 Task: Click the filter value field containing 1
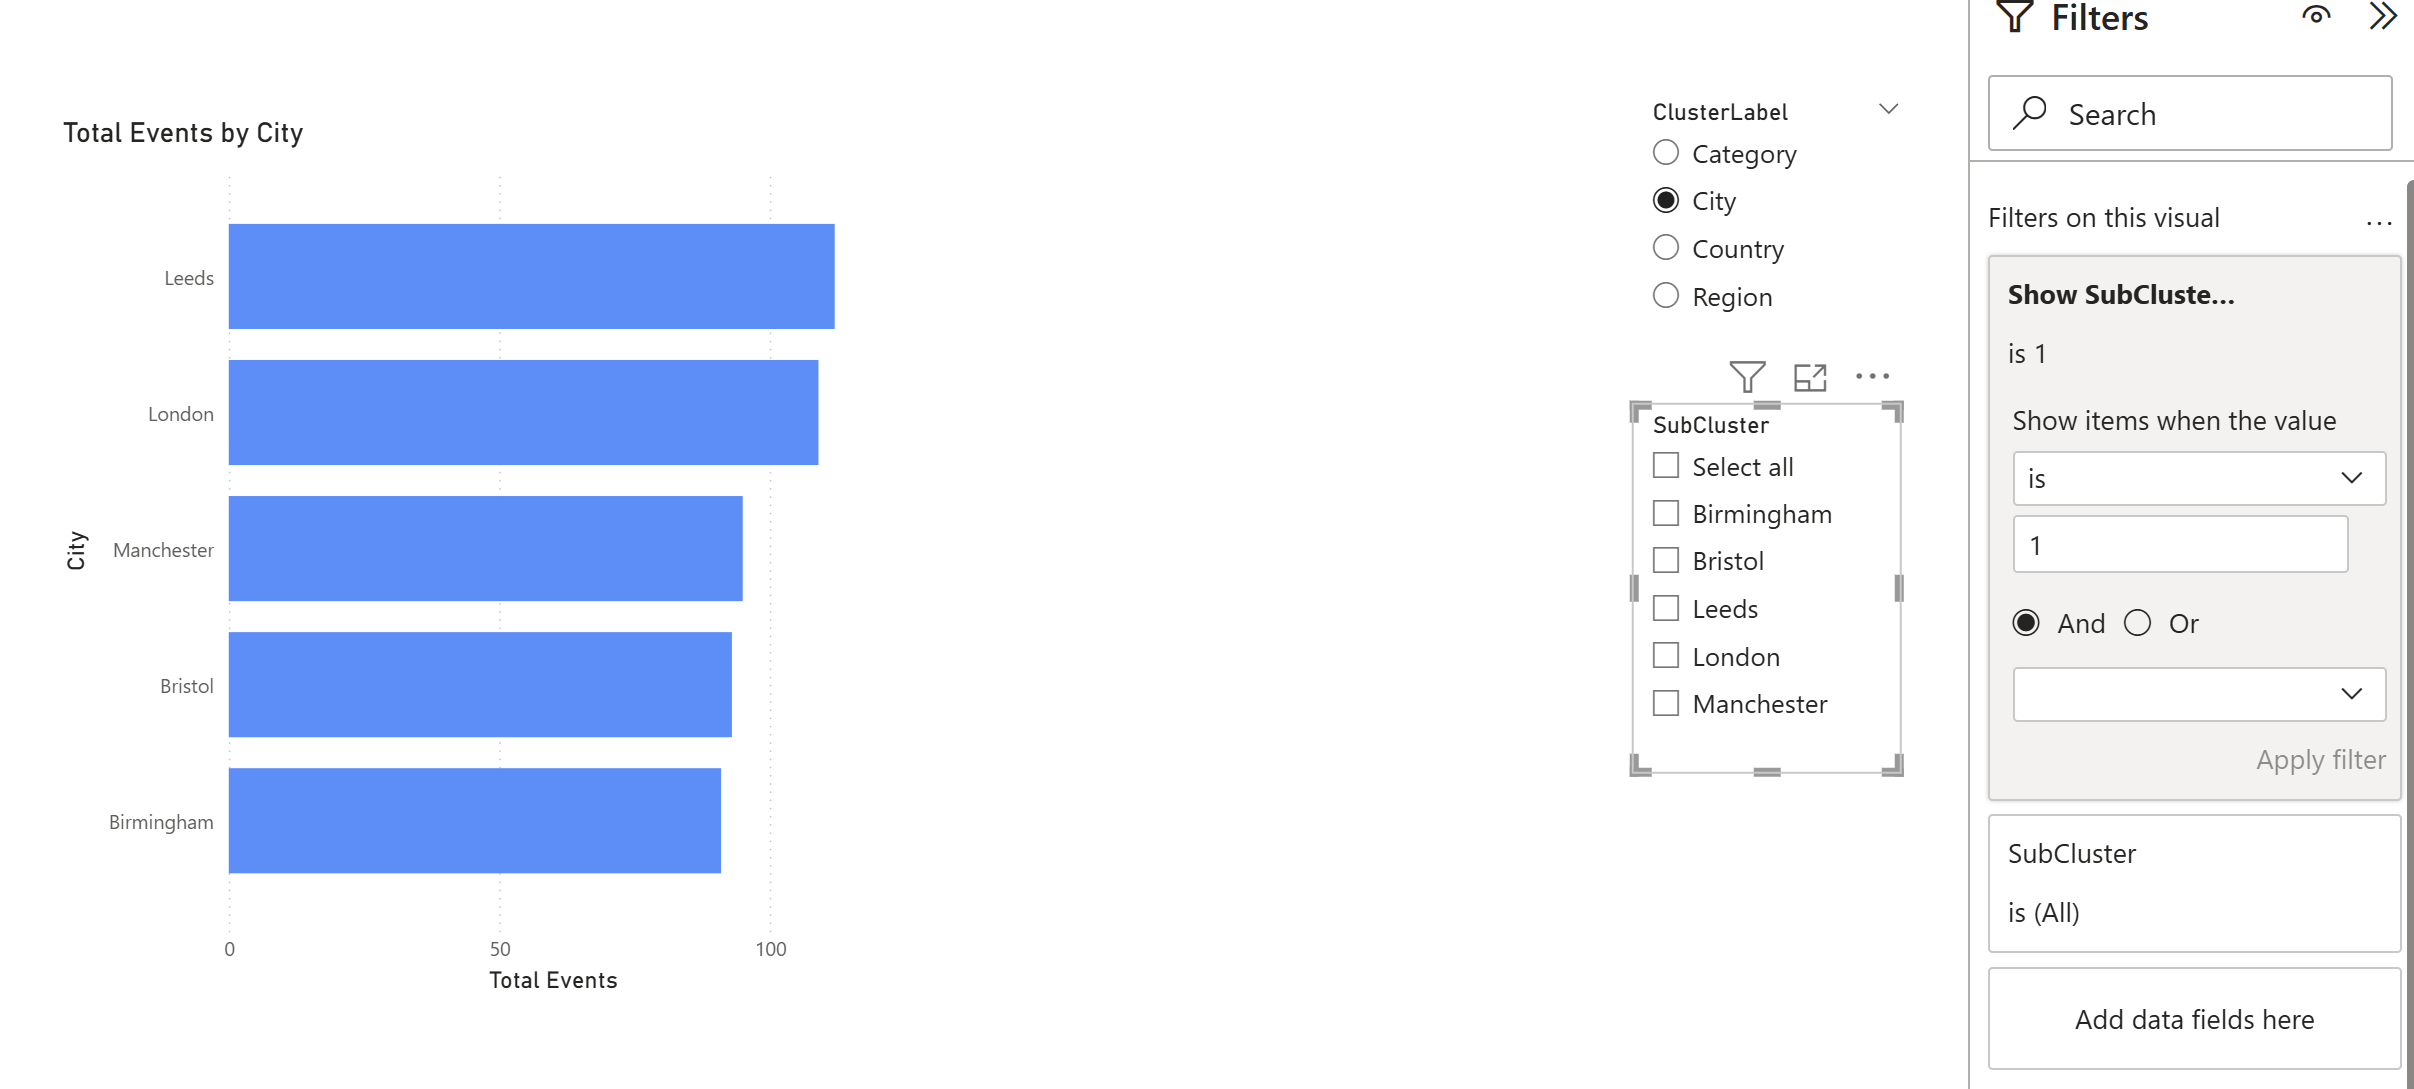click(2180, 545)
